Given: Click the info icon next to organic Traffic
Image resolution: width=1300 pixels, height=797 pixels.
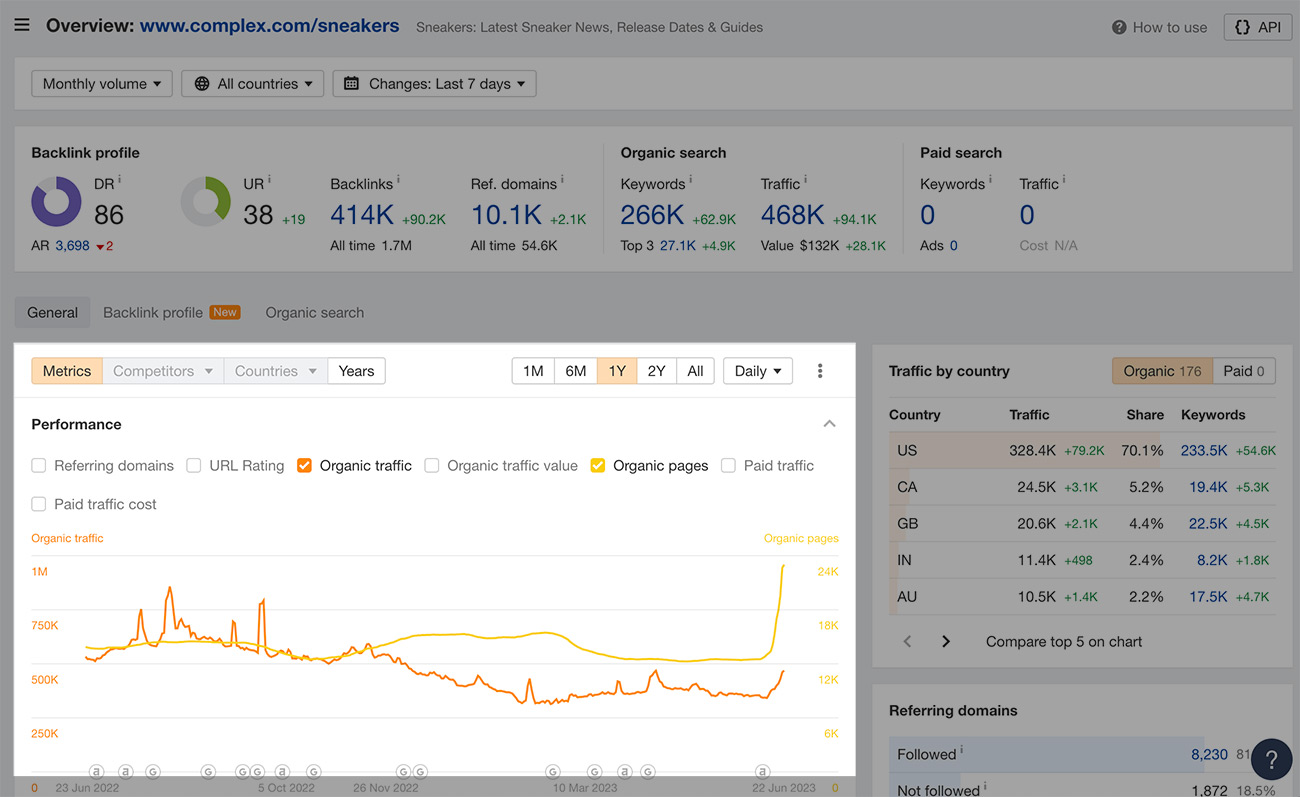Looking at the screenshot, I should click(805, 180).
